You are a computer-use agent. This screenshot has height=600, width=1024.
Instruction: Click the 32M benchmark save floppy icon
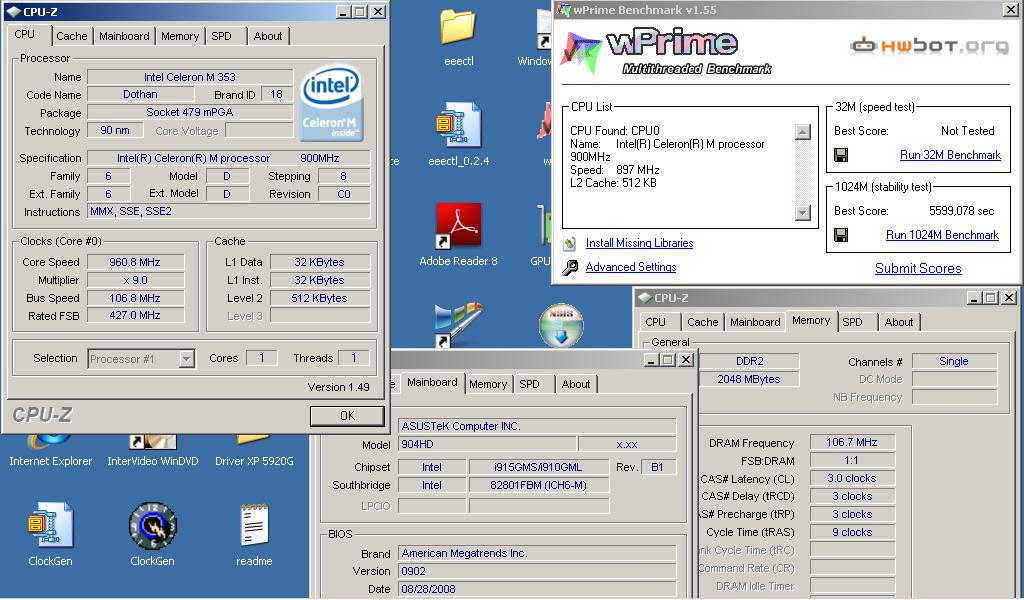pyautogui.click(x=841, y=155)
